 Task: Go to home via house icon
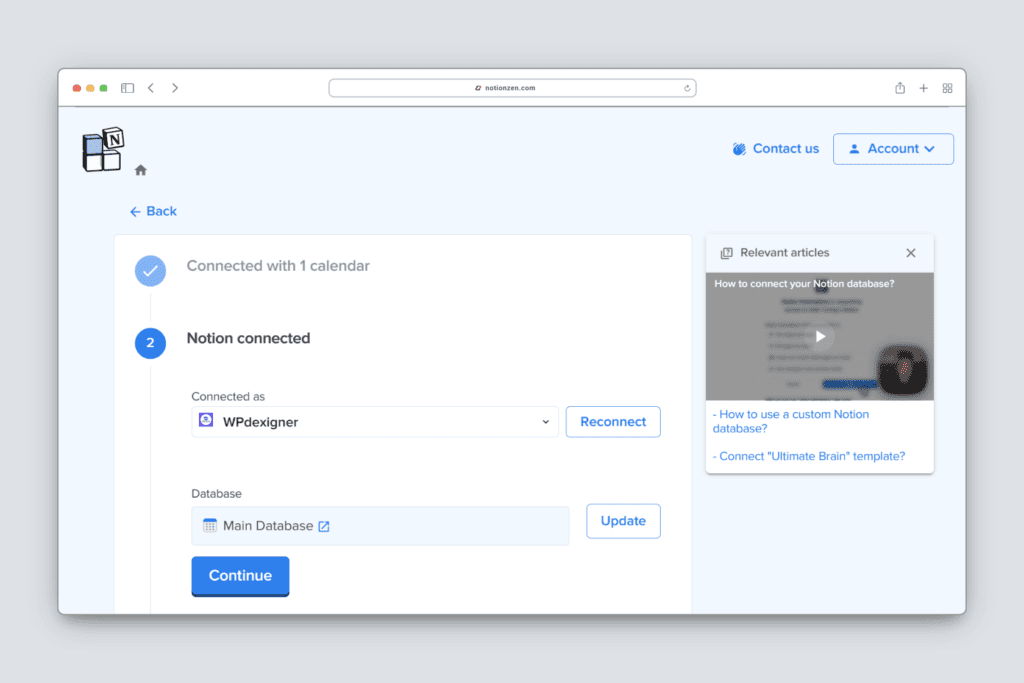pos(141,170)
